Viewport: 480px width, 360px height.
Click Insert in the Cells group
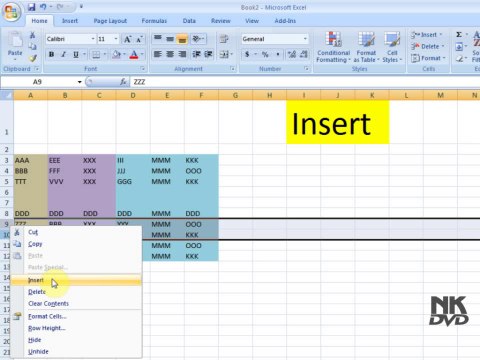coord(427,35)
